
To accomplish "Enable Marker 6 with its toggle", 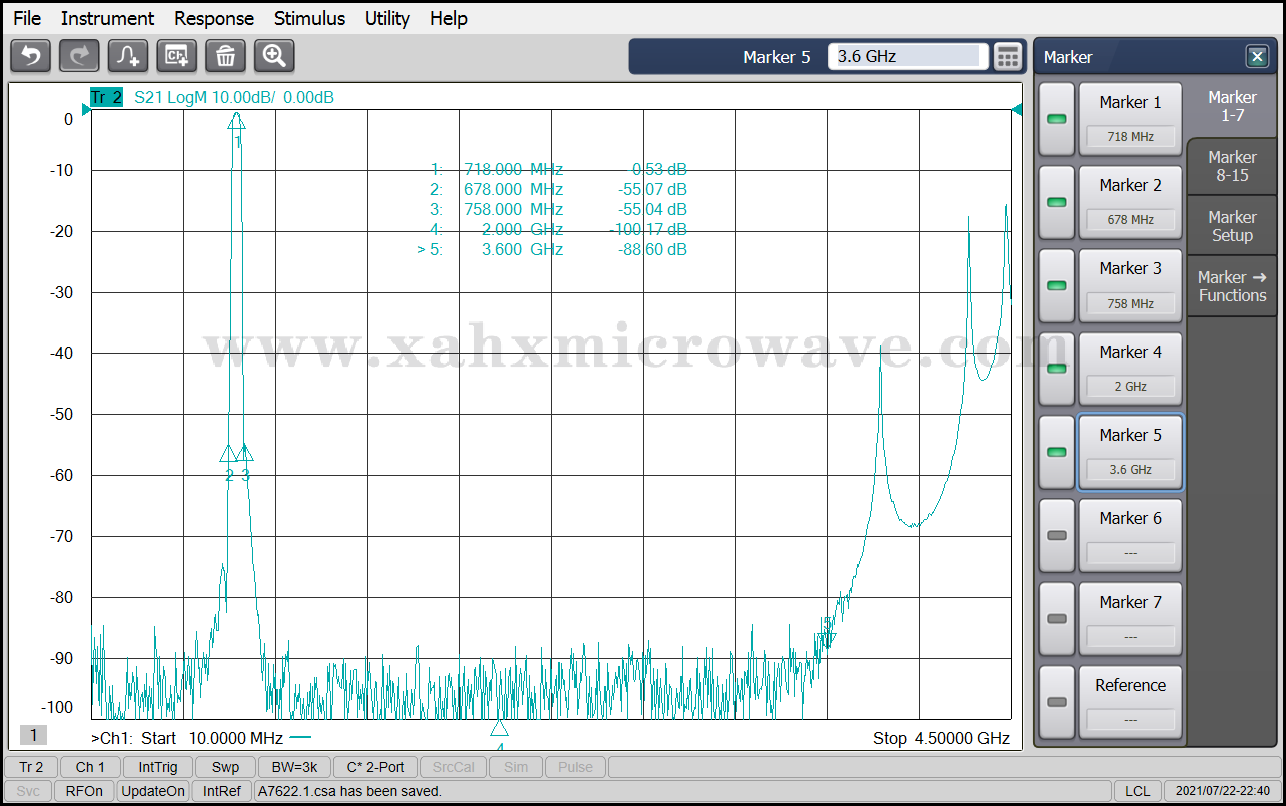I will click(1056, 535).
